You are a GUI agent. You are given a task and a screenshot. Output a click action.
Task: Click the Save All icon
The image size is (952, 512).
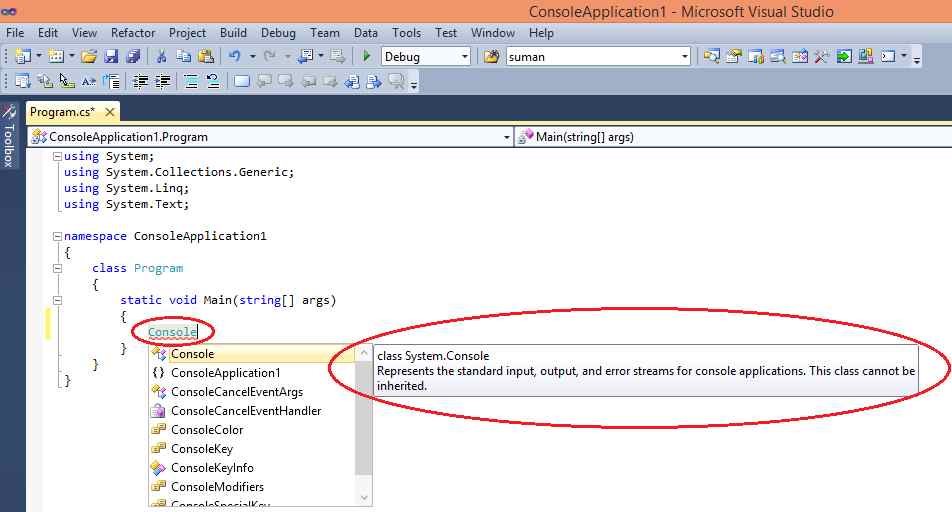pyautogui.click(x=134, y=56)
